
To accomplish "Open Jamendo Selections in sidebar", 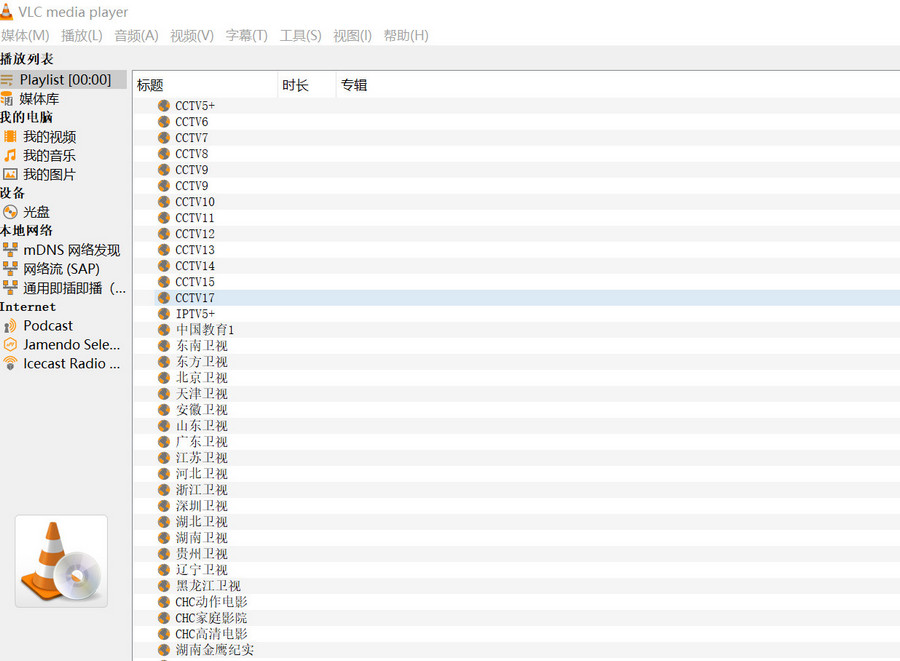I will [71, 344].
